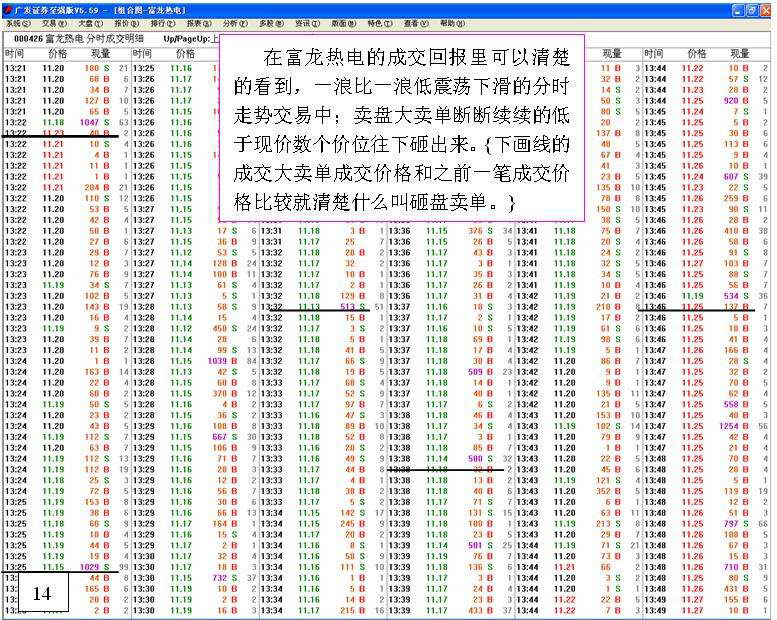Select the 13:36 trade with volume 376 S
This screenshot has width=777, height=620.
tap(450, 231)
